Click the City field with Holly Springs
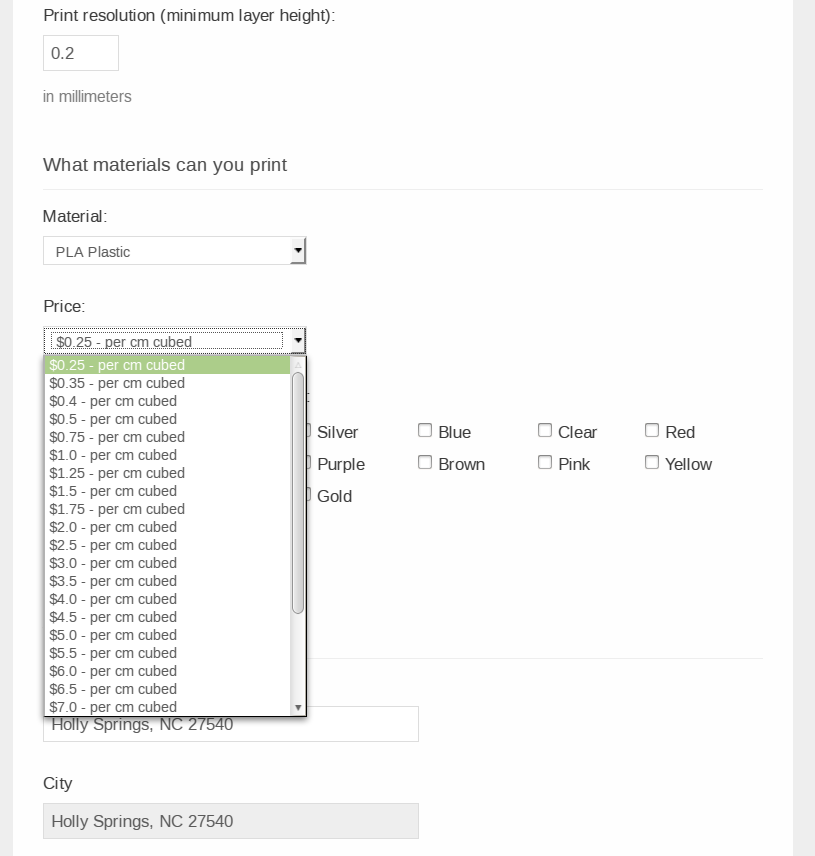 click(x=230, y=821)
